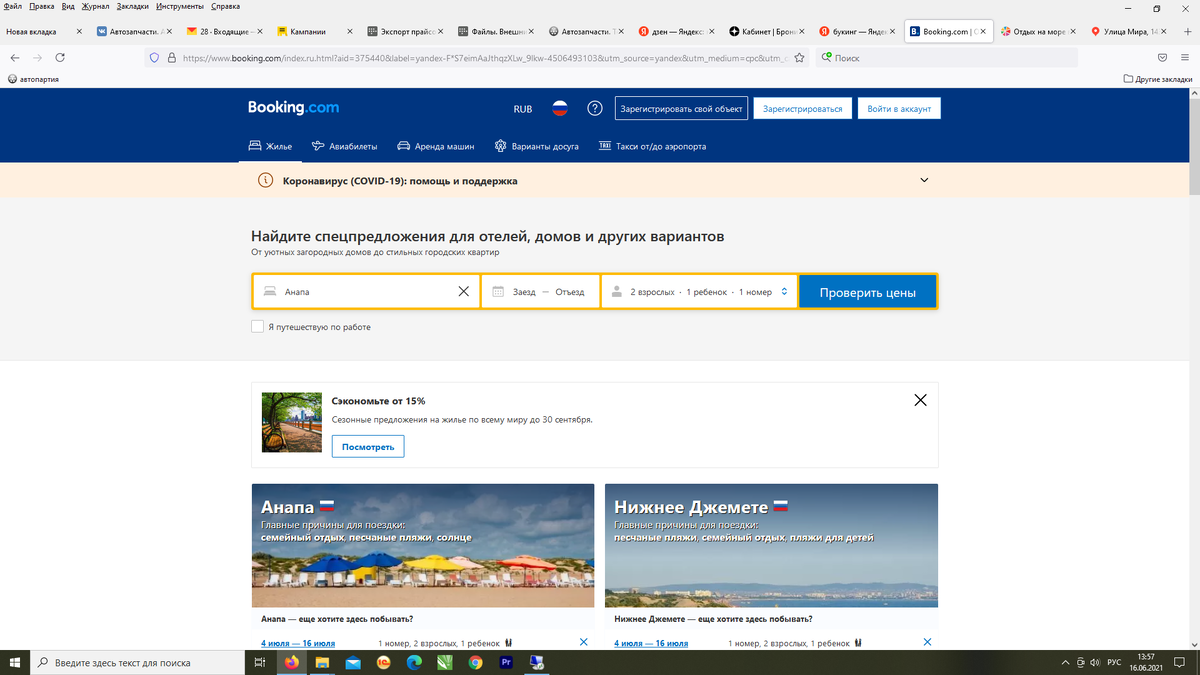Select the Жилье tab
The height and width of the screenshot is (675, 1200).
click(x=270, y=147)
